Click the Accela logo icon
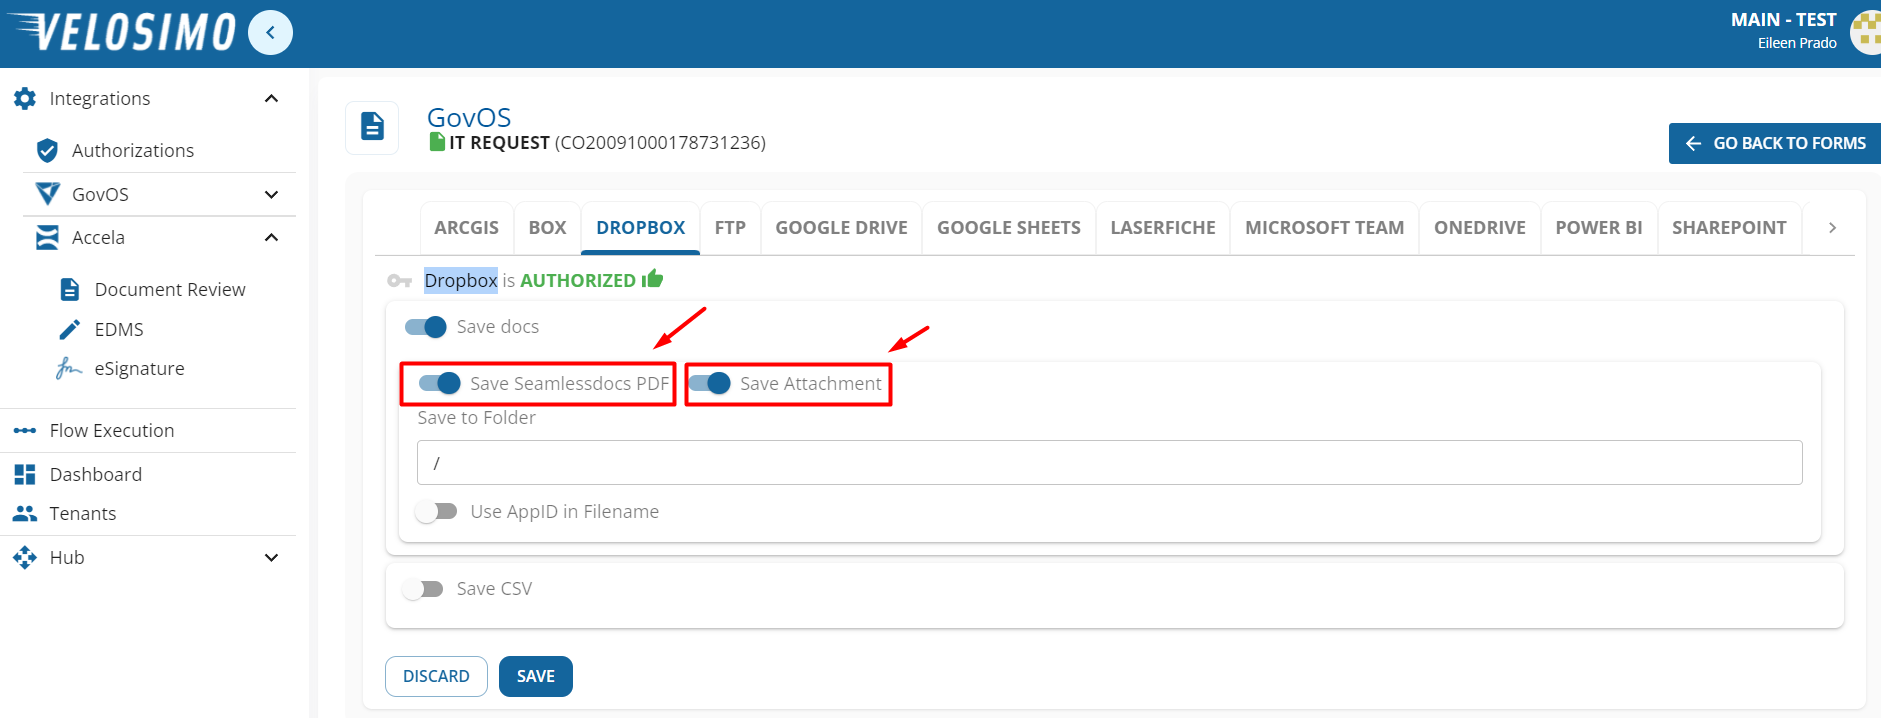This screenshot has height=718, width=1881. click(x=47, y=237)
